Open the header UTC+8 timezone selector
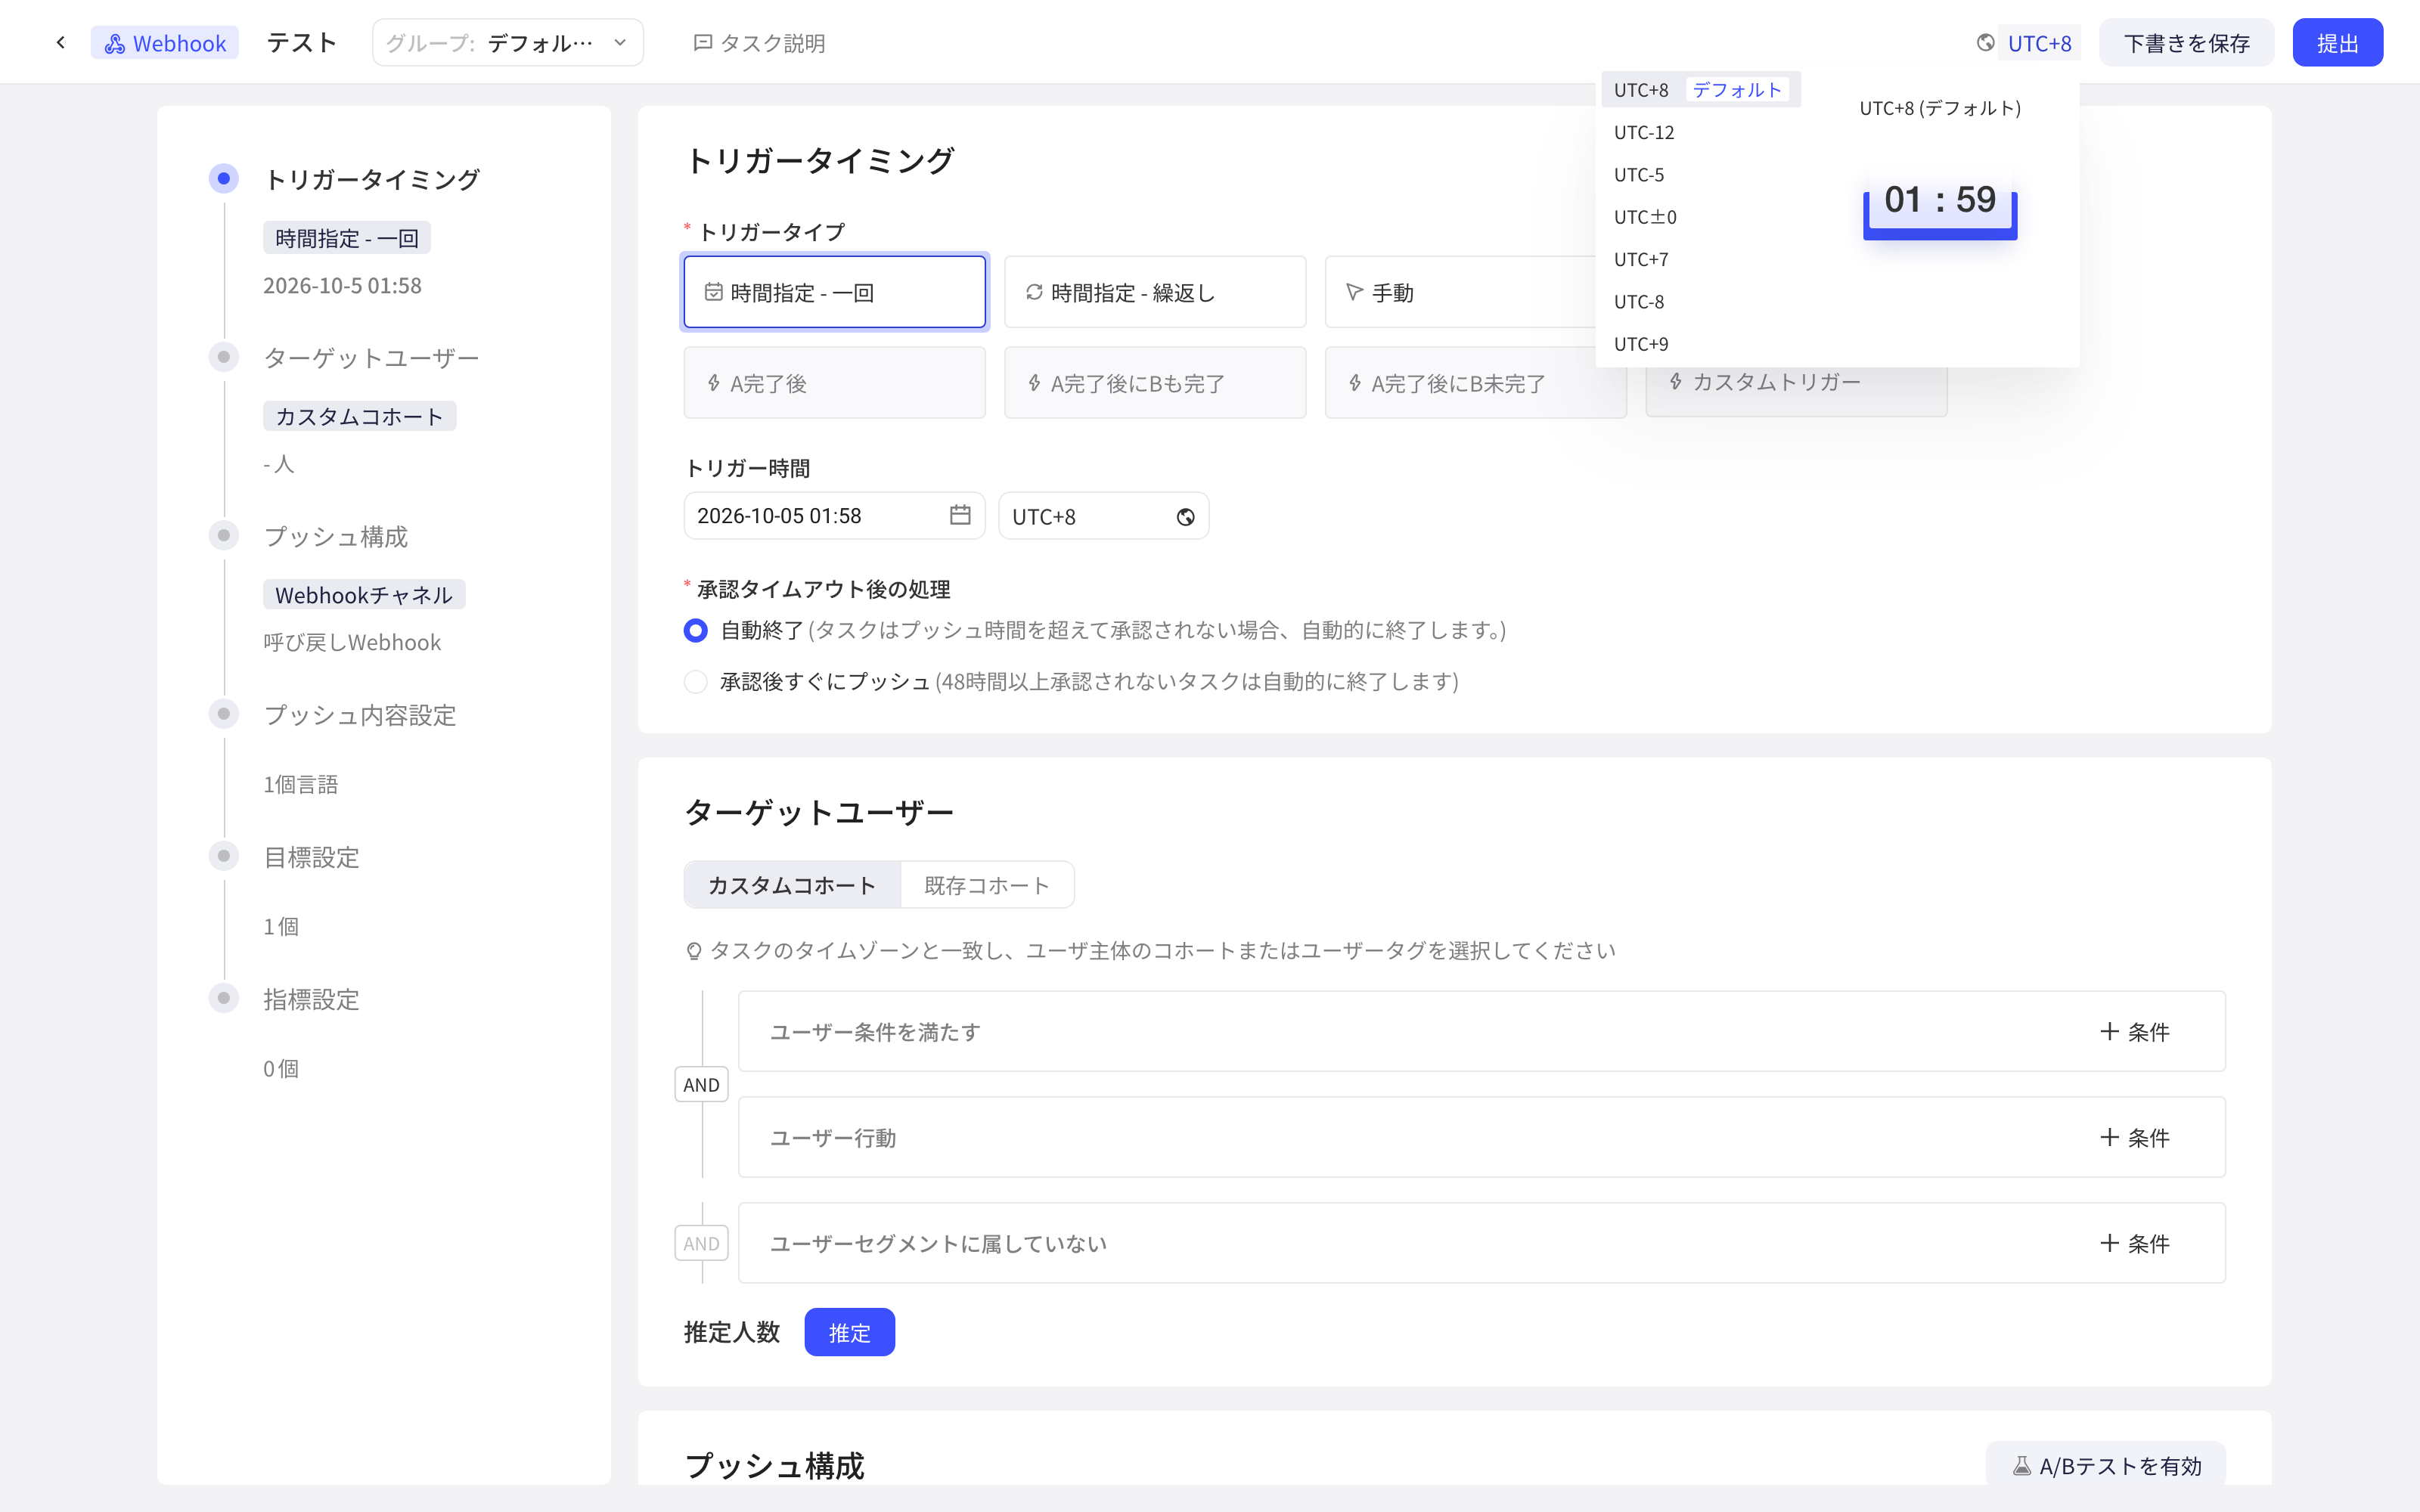 2039,43
